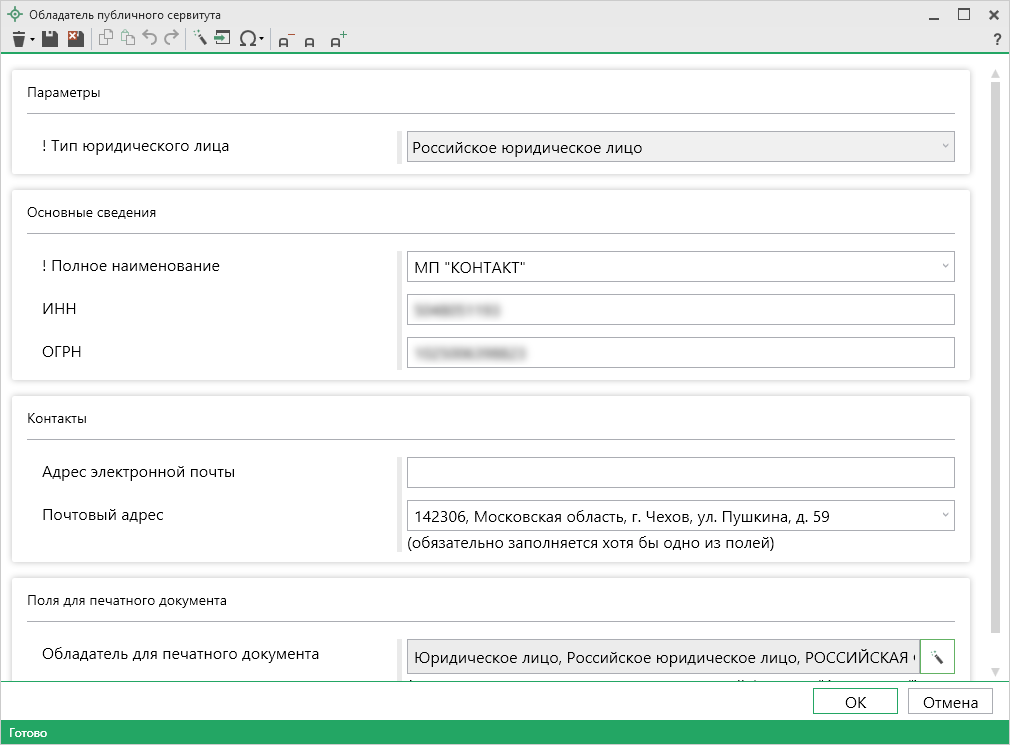Screen dimensions: 1010x745
Task: Open the Omega special symbols tool
Action: 248,39
